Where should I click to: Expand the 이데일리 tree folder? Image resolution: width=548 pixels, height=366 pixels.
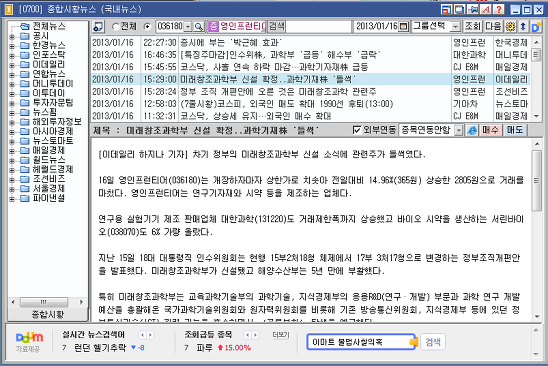point(12,65)
